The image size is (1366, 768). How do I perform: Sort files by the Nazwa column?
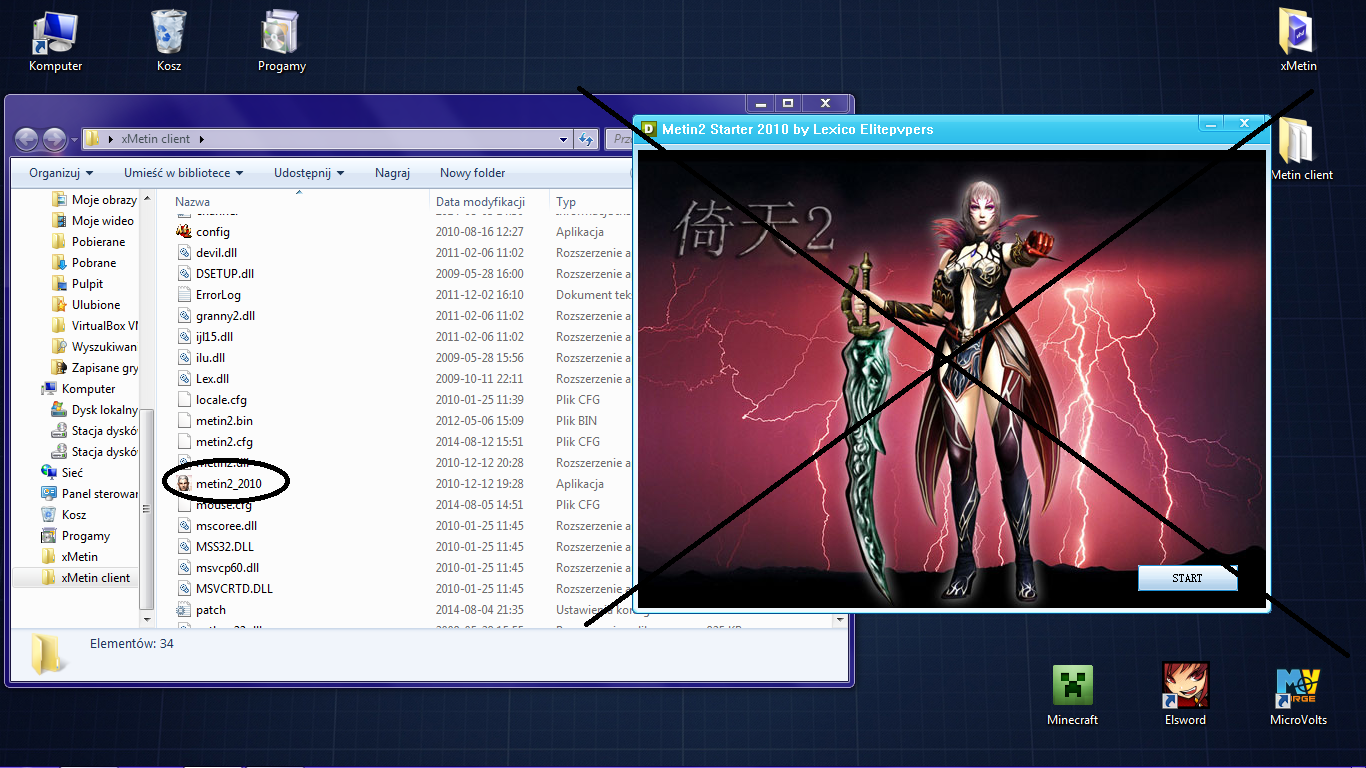(x=192, y=202)
